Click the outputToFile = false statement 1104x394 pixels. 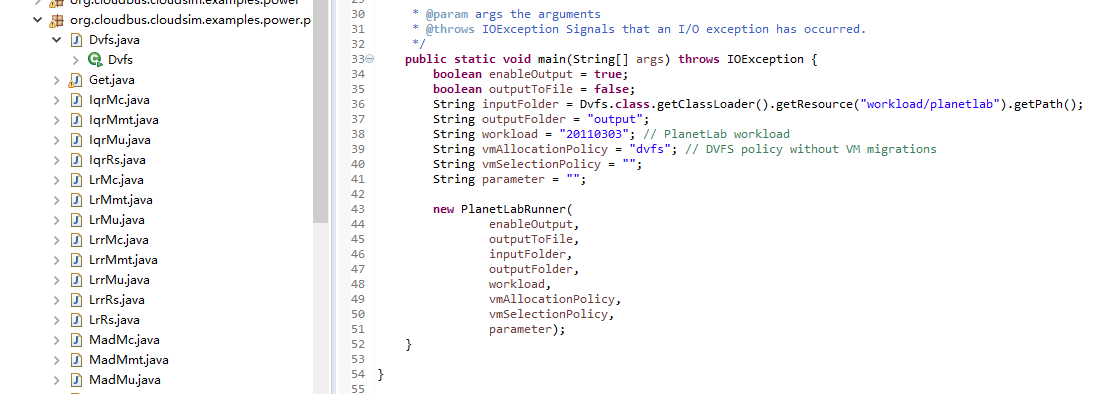click(534, 89)
